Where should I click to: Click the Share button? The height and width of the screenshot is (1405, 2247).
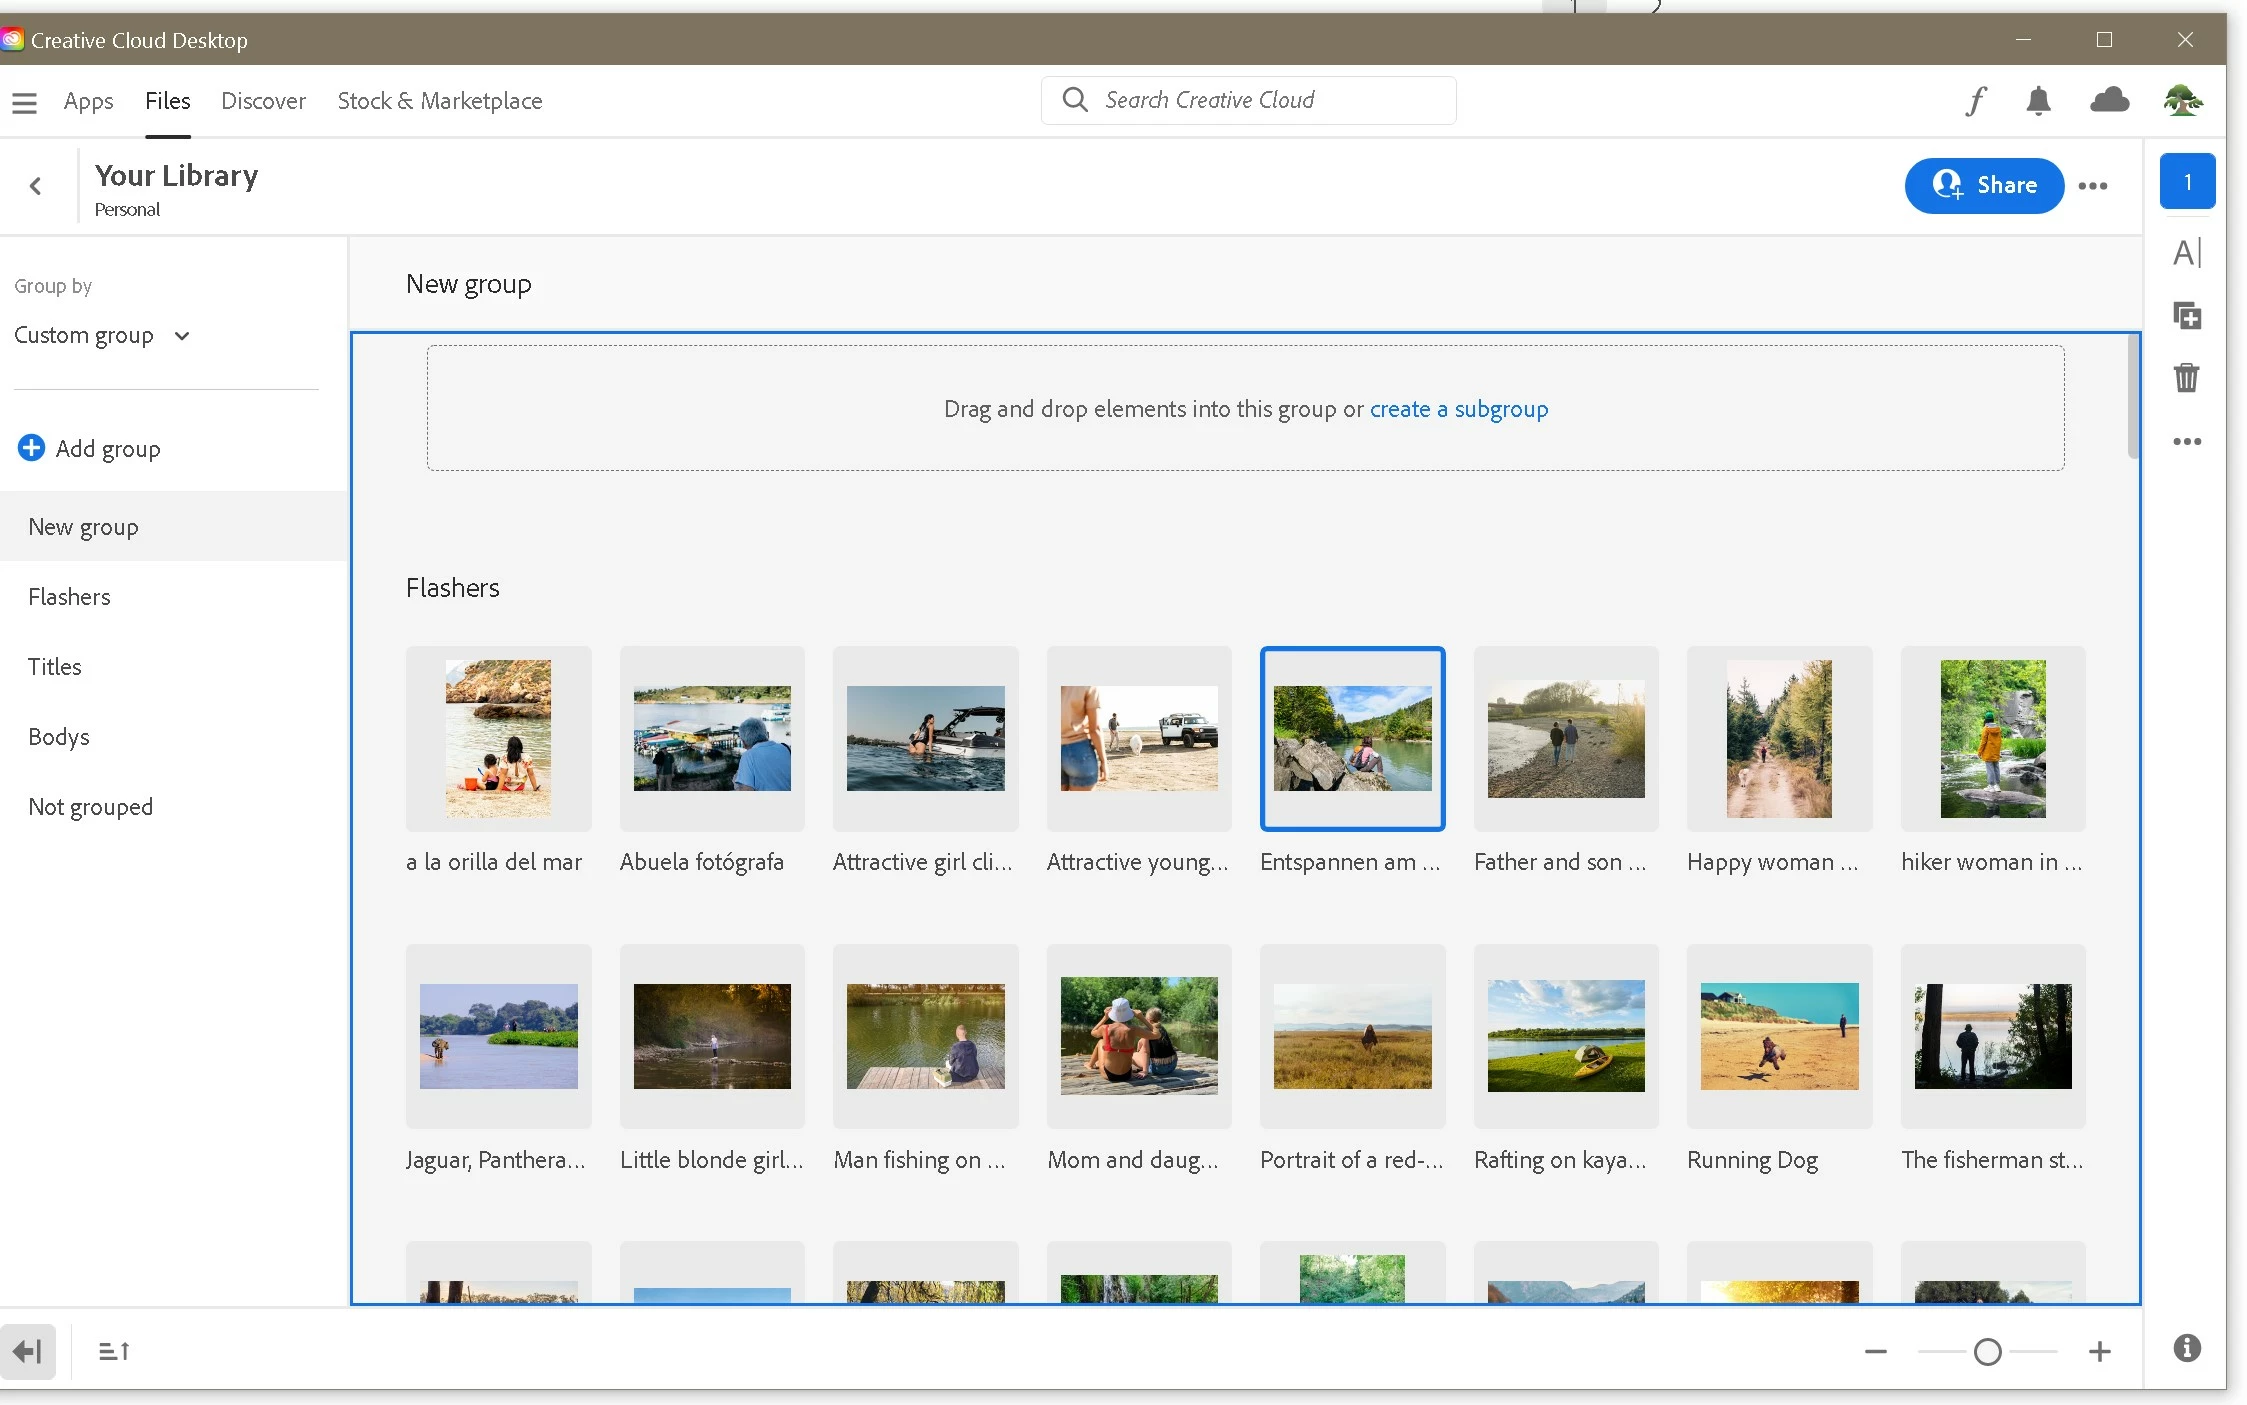pos(1984,185)
